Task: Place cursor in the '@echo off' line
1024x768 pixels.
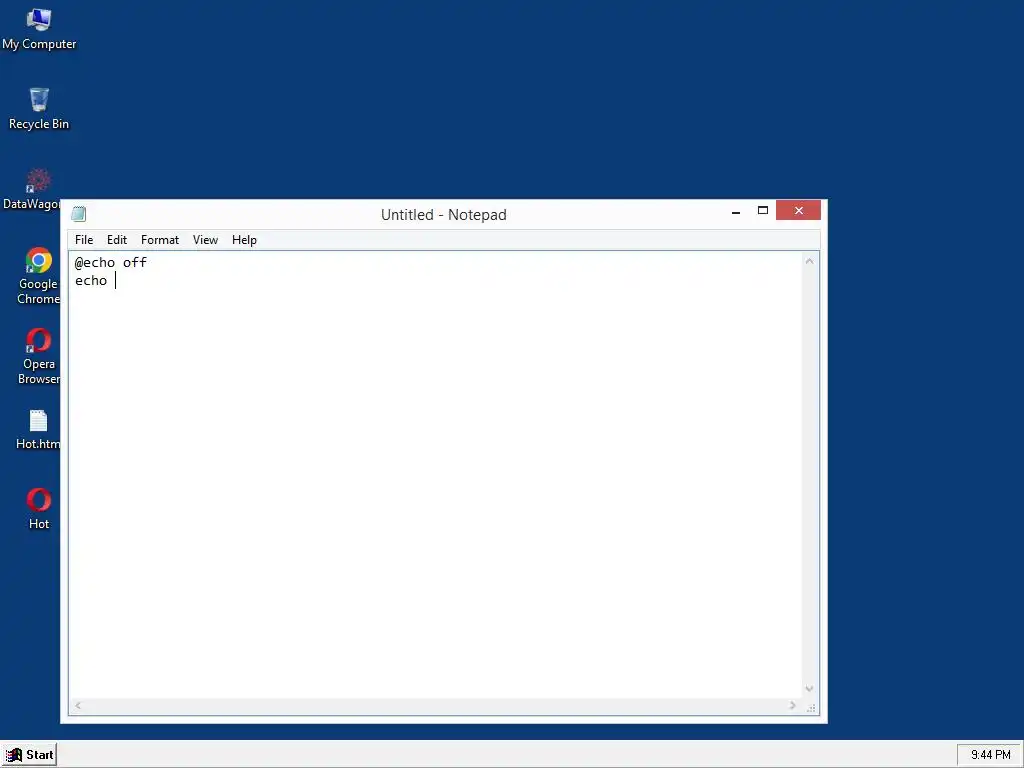Action: tap(111, 263)
